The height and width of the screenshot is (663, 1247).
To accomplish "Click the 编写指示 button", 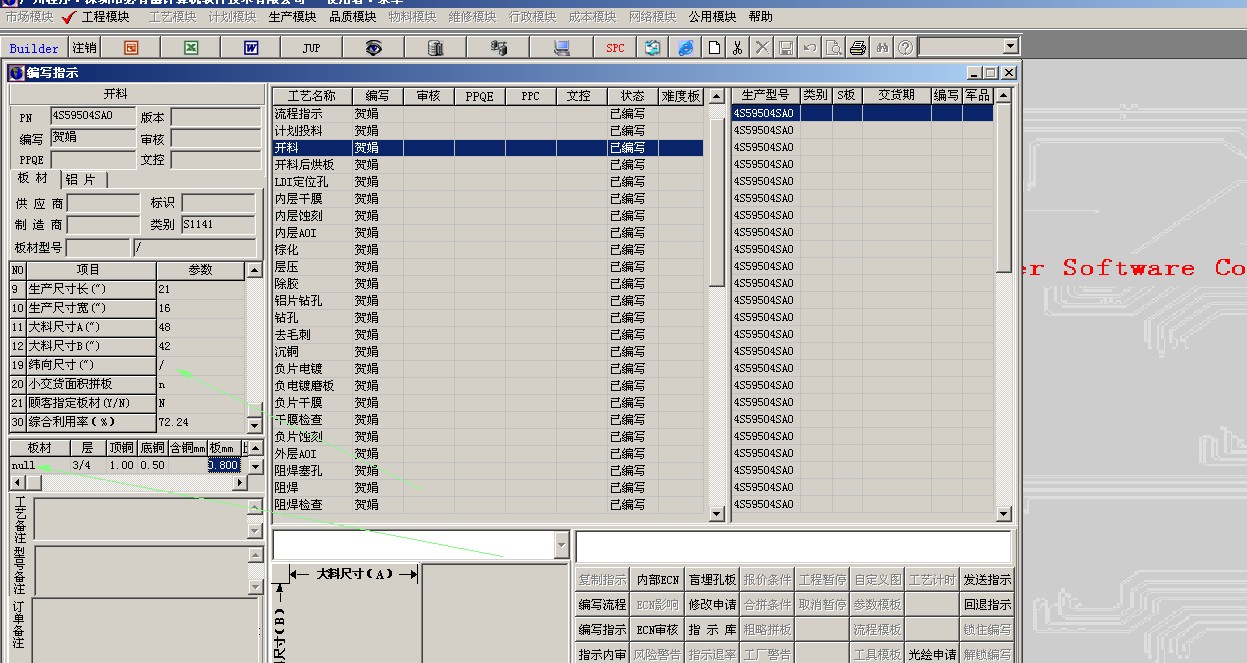I will 602,630.
